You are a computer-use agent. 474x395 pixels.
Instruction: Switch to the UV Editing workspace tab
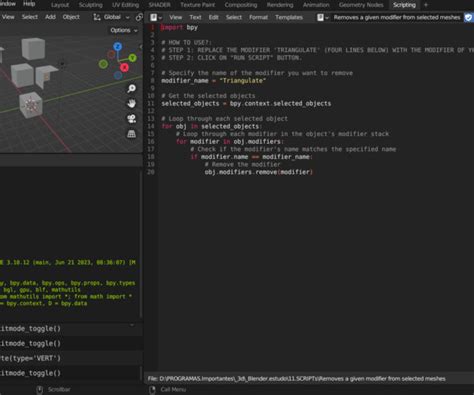coord(125,5)
